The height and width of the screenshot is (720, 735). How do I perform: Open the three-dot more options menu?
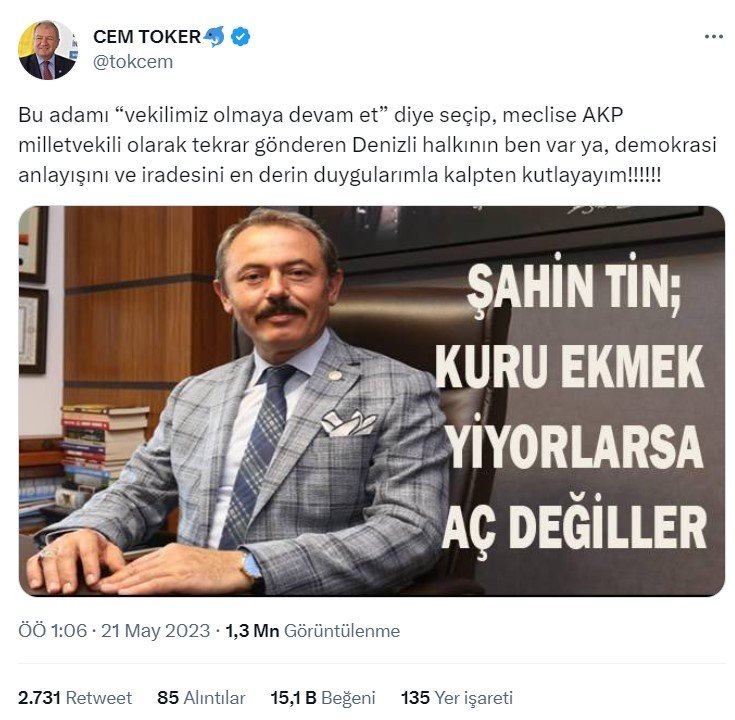point(713,37)
